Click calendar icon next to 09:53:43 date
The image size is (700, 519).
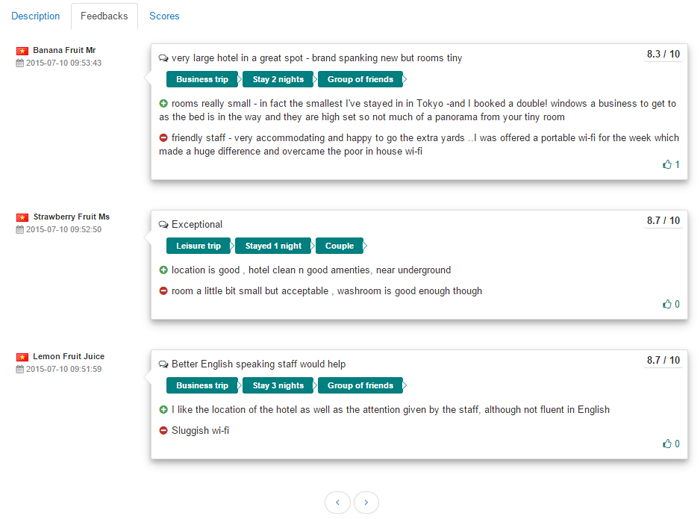click(x=20, y=63)
